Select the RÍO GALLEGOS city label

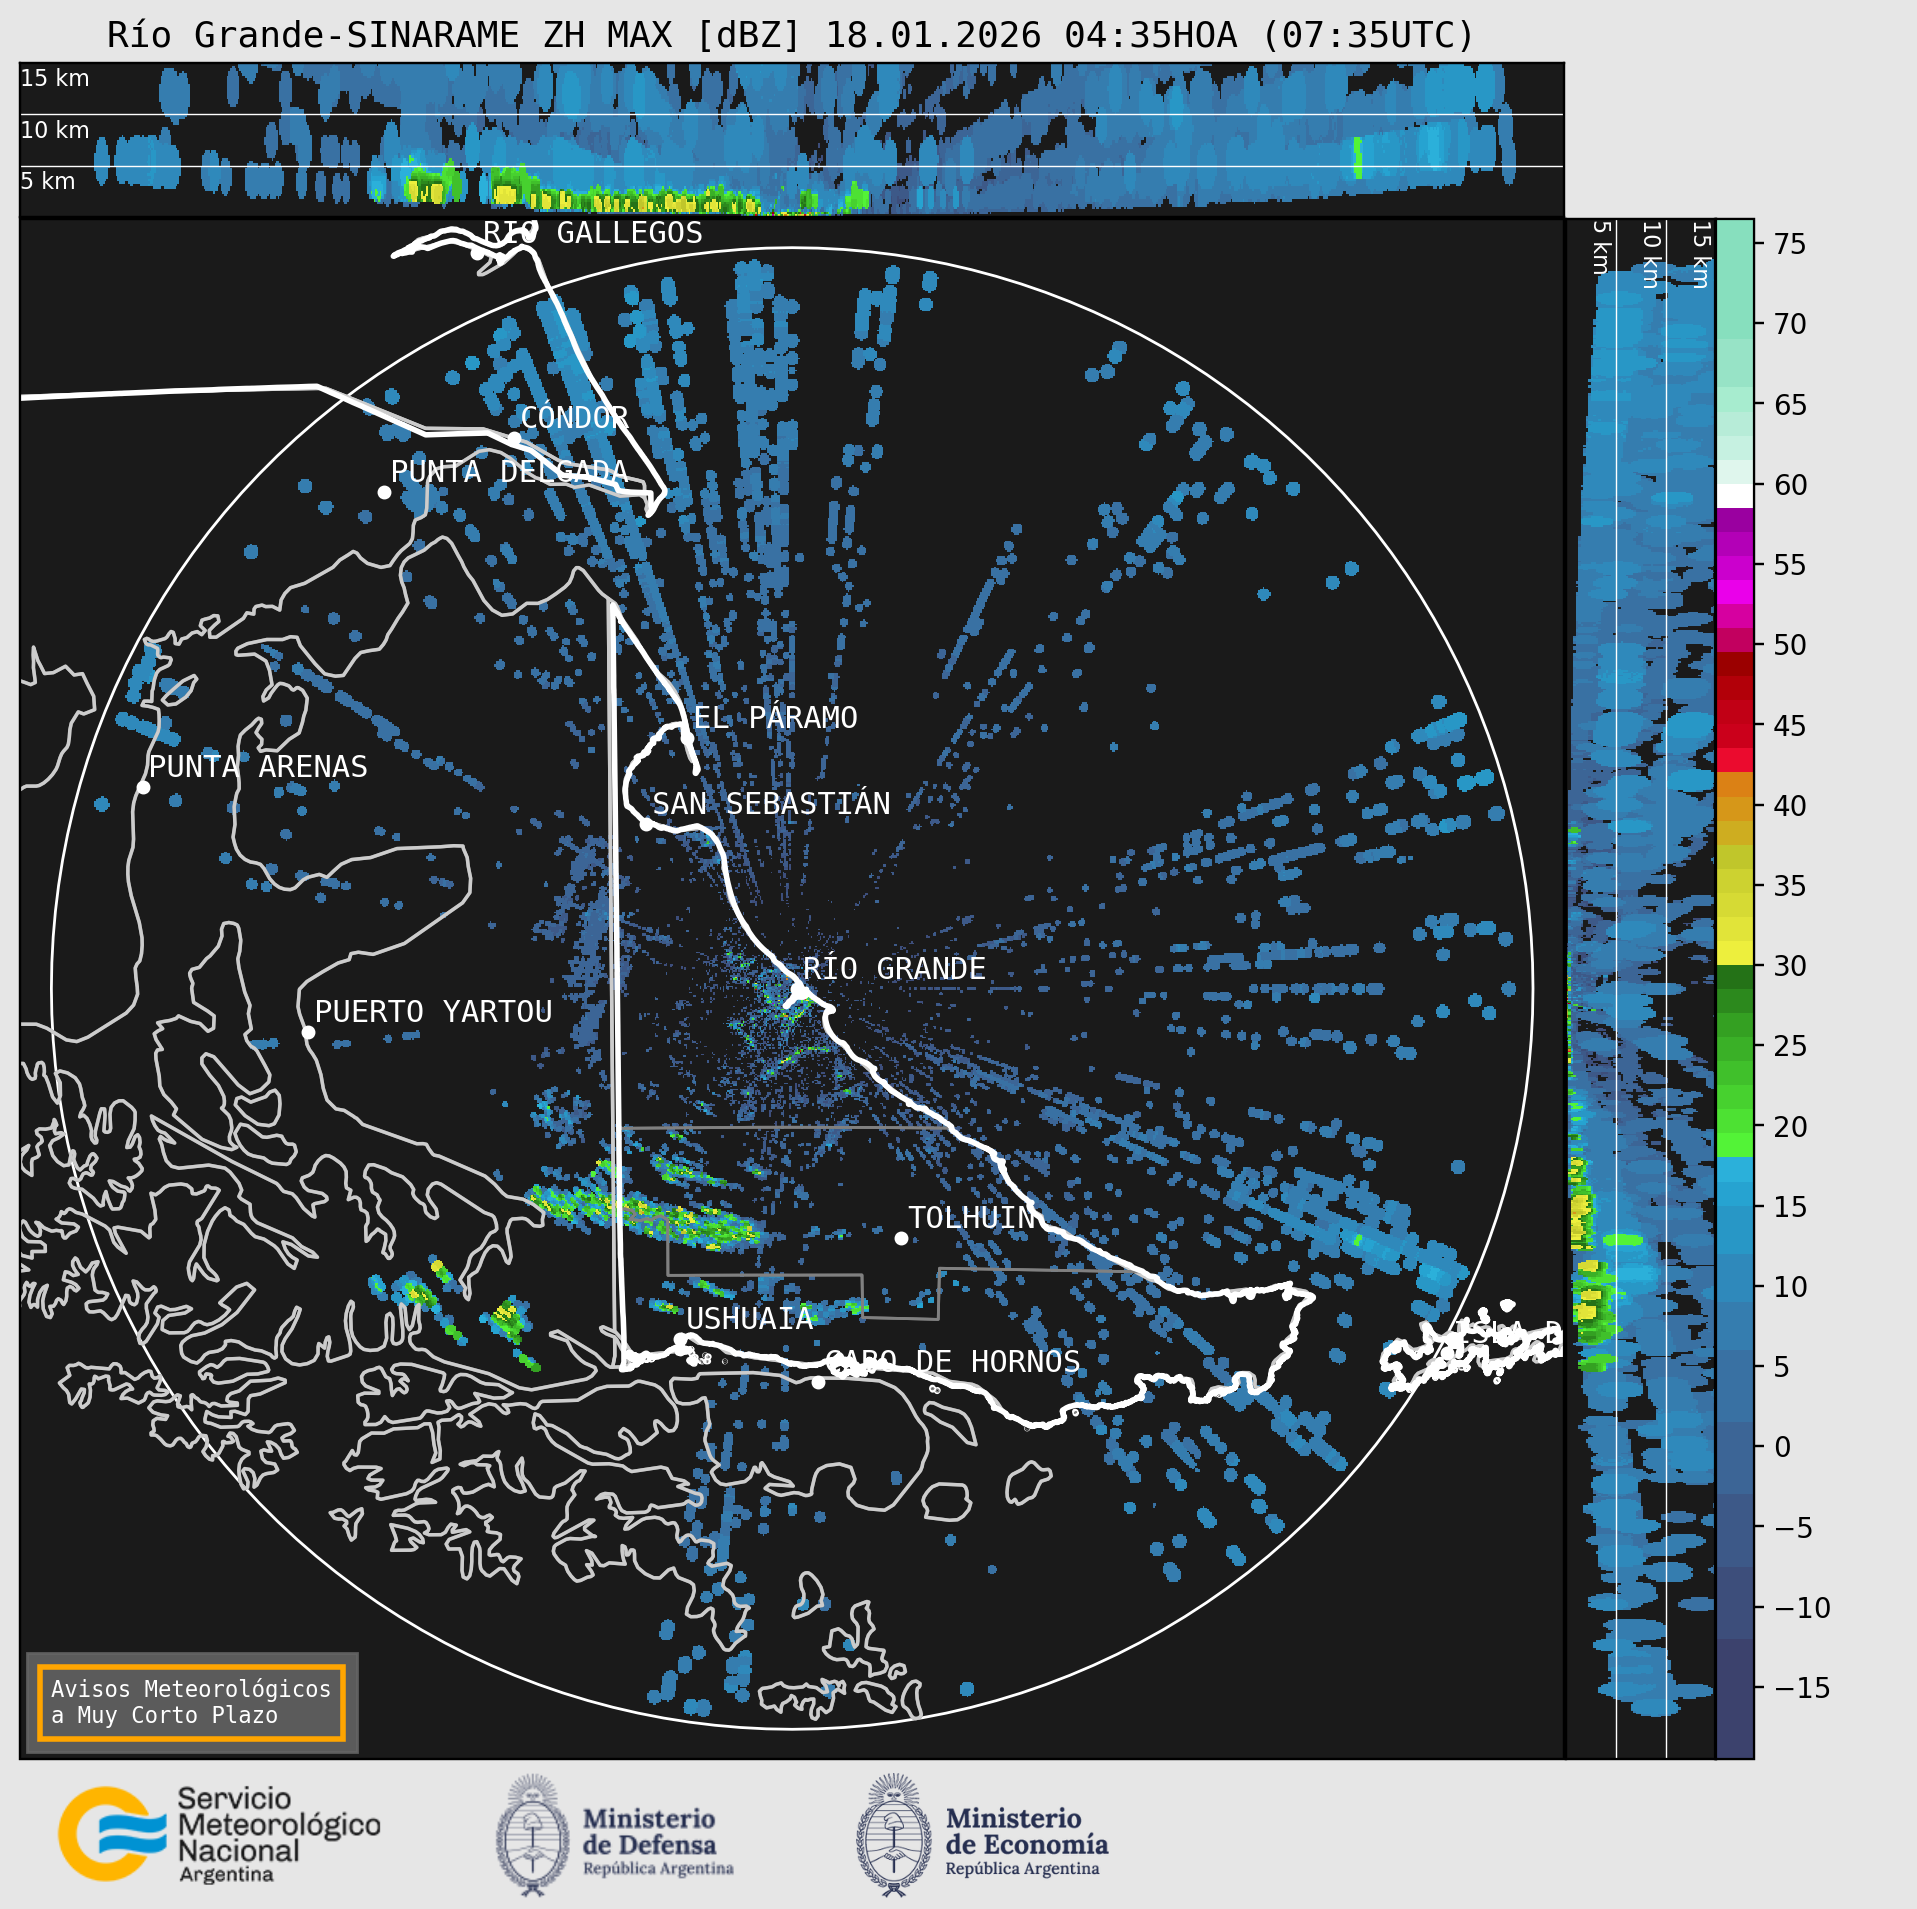tap(593, 233)
